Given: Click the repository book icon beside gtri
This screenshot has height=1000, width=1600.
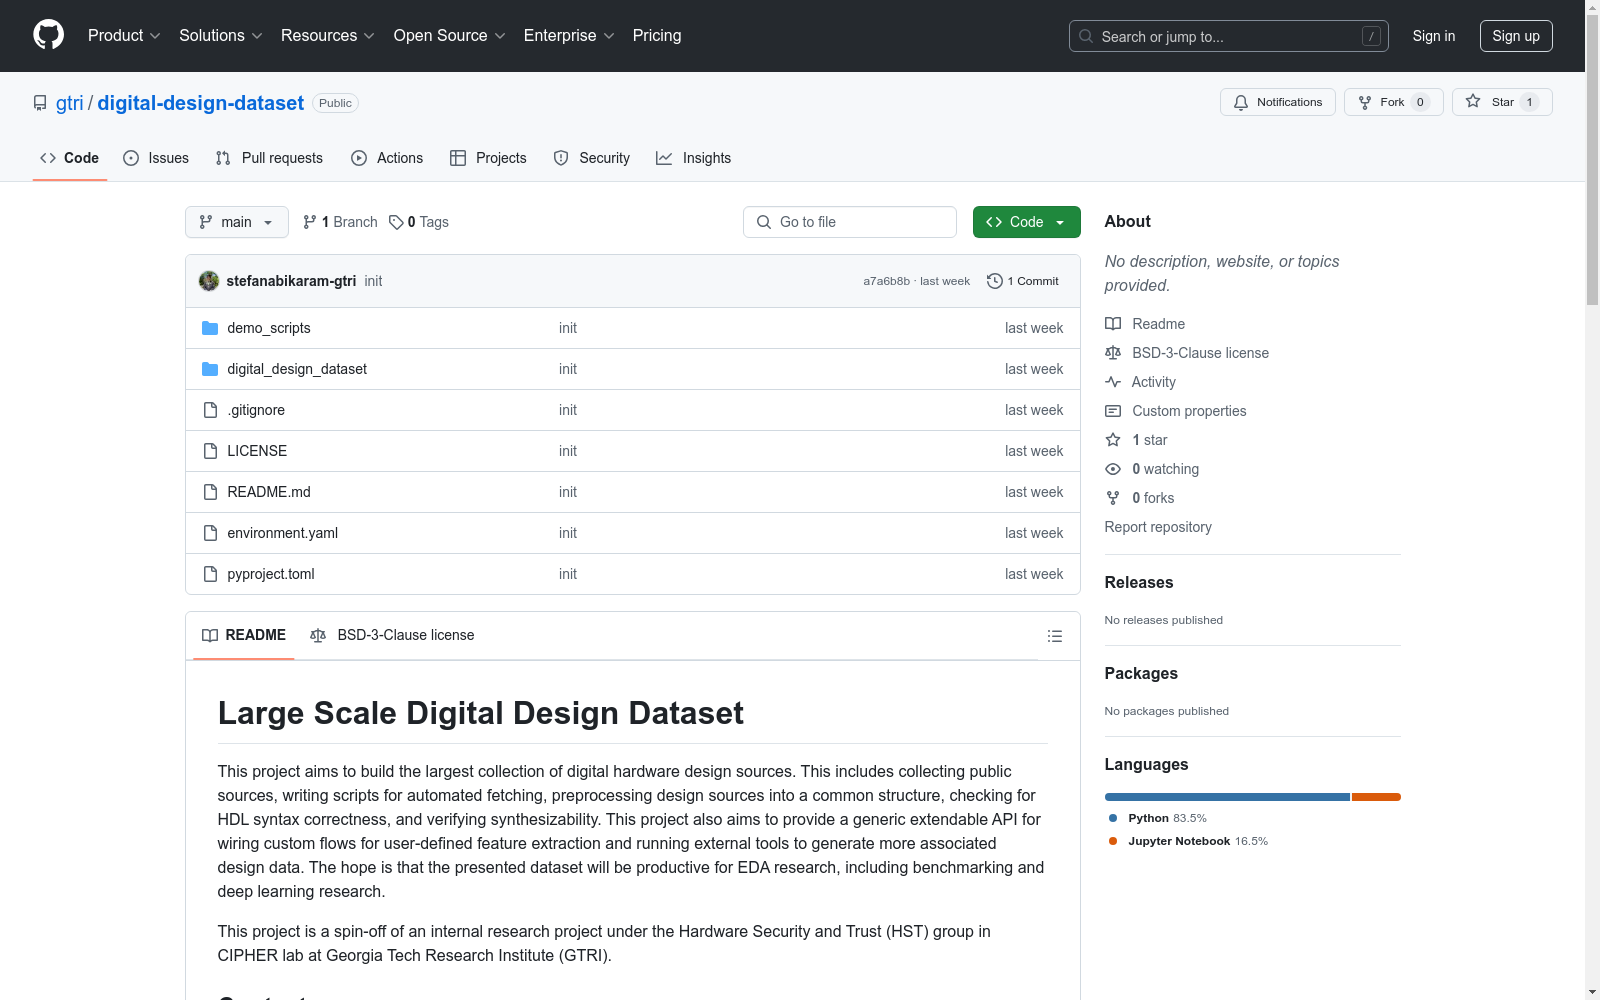Looking at the screenshot, I should [40, 103].
